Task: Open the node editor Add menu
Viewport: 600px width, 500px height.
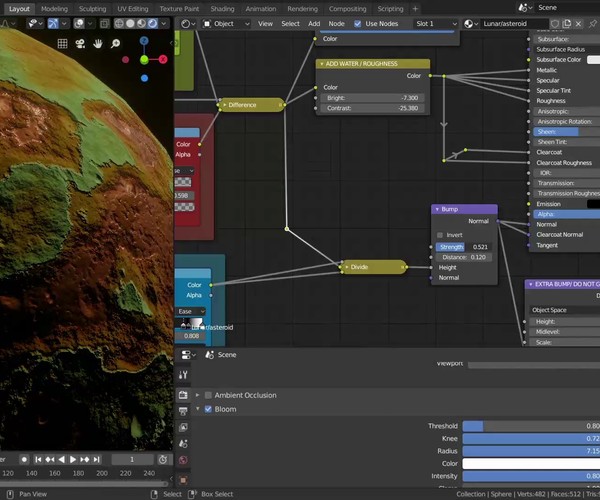Action: click(314, 24)
